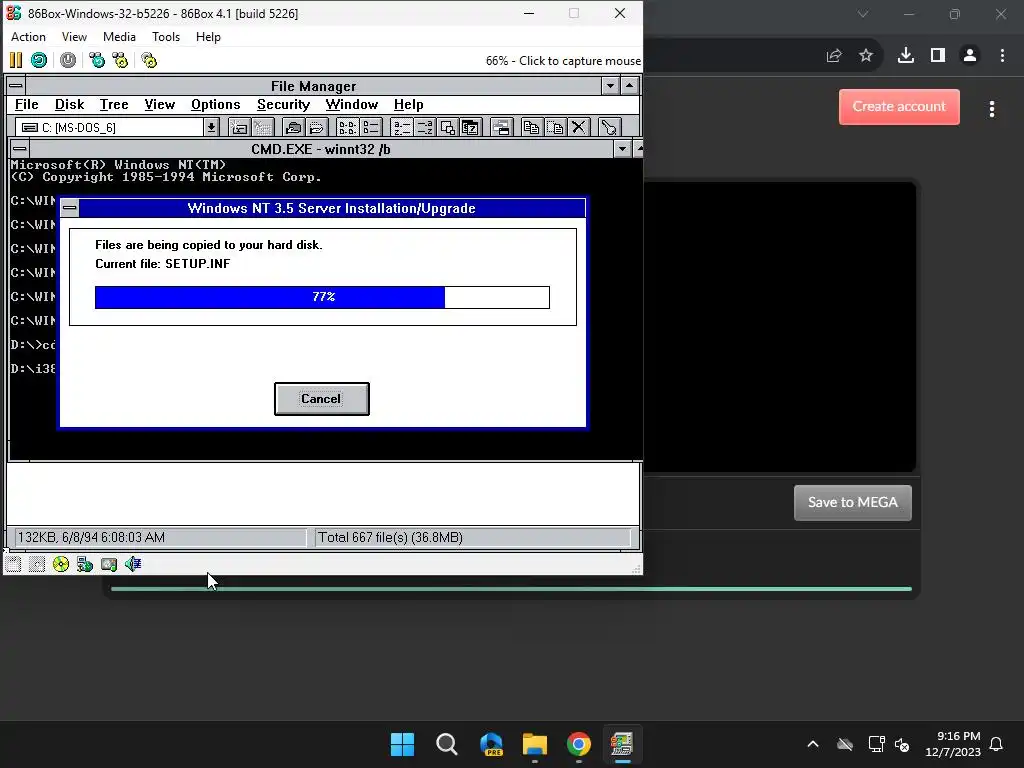Sort files by Size toolbar icon
1024x768 pixels.
tap(447, 127)
